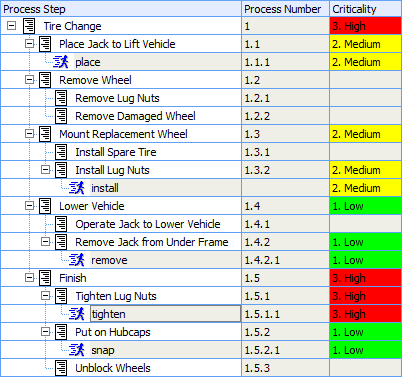Click the action icon beside tighten
Viewport: 402px width, 377px height.
(77, 314)
